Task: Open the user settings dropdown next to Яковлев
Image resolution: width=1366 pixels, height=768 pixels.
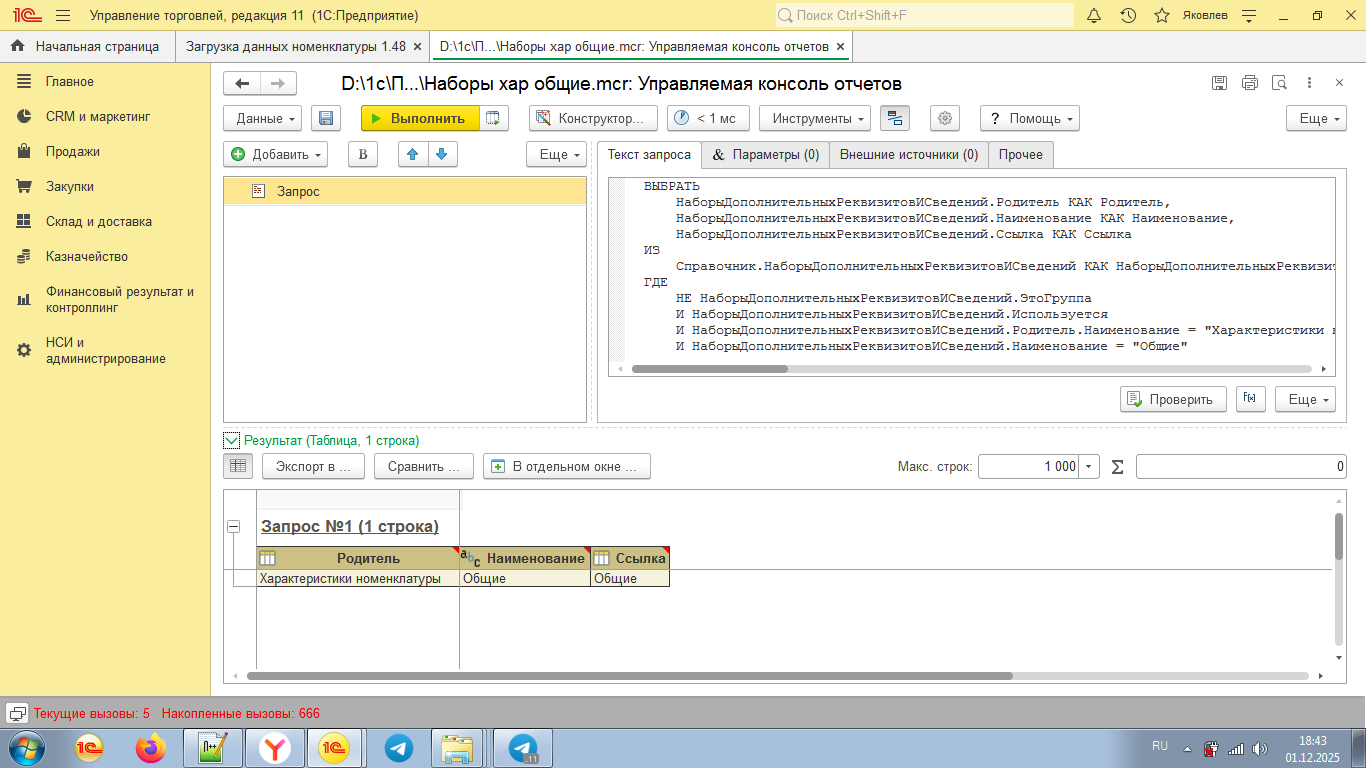Action: coord(1249,16)
